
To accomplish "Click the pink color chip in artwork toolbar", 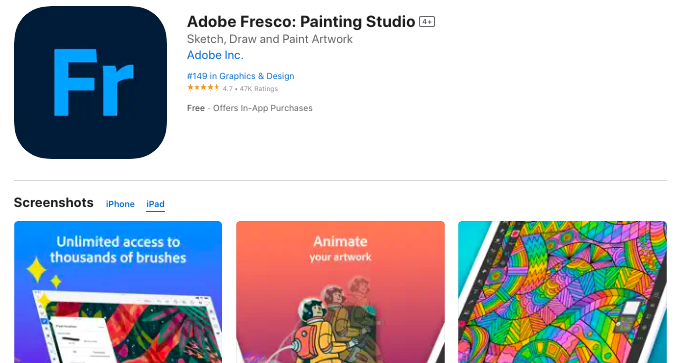I will pos(515,234).
